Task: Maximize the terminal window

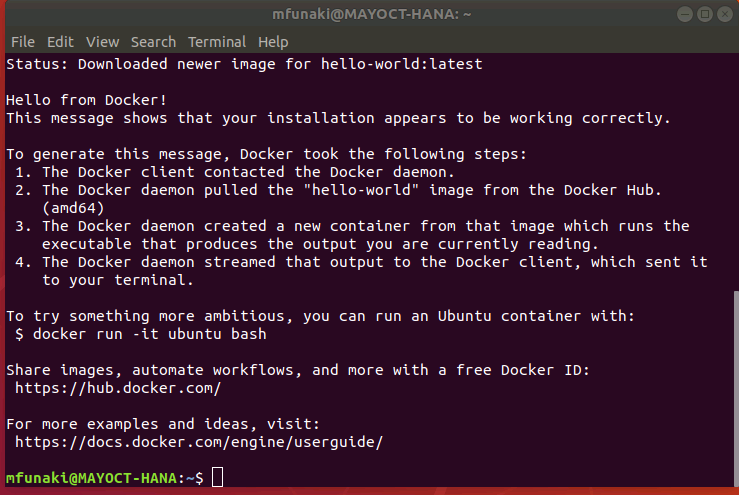Action: coord(705,14)
